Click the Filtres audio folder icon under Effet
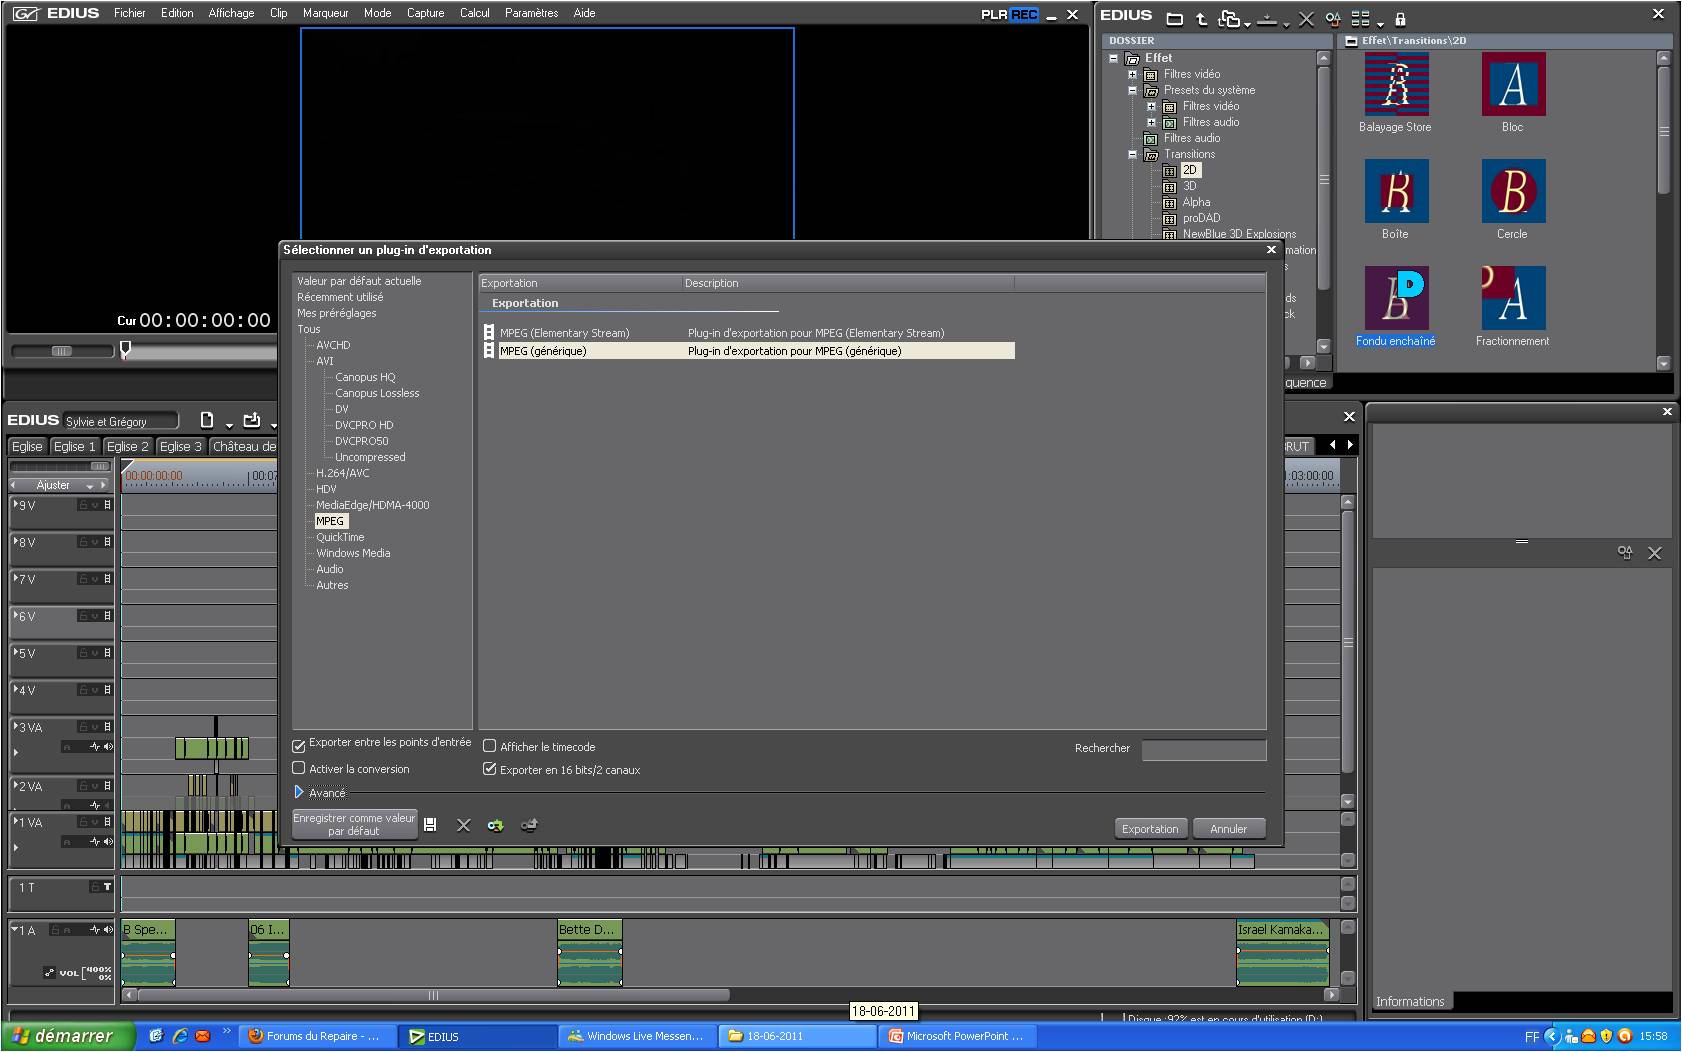Viewport: 1682px width, 1052px height. coord(1150,139)
